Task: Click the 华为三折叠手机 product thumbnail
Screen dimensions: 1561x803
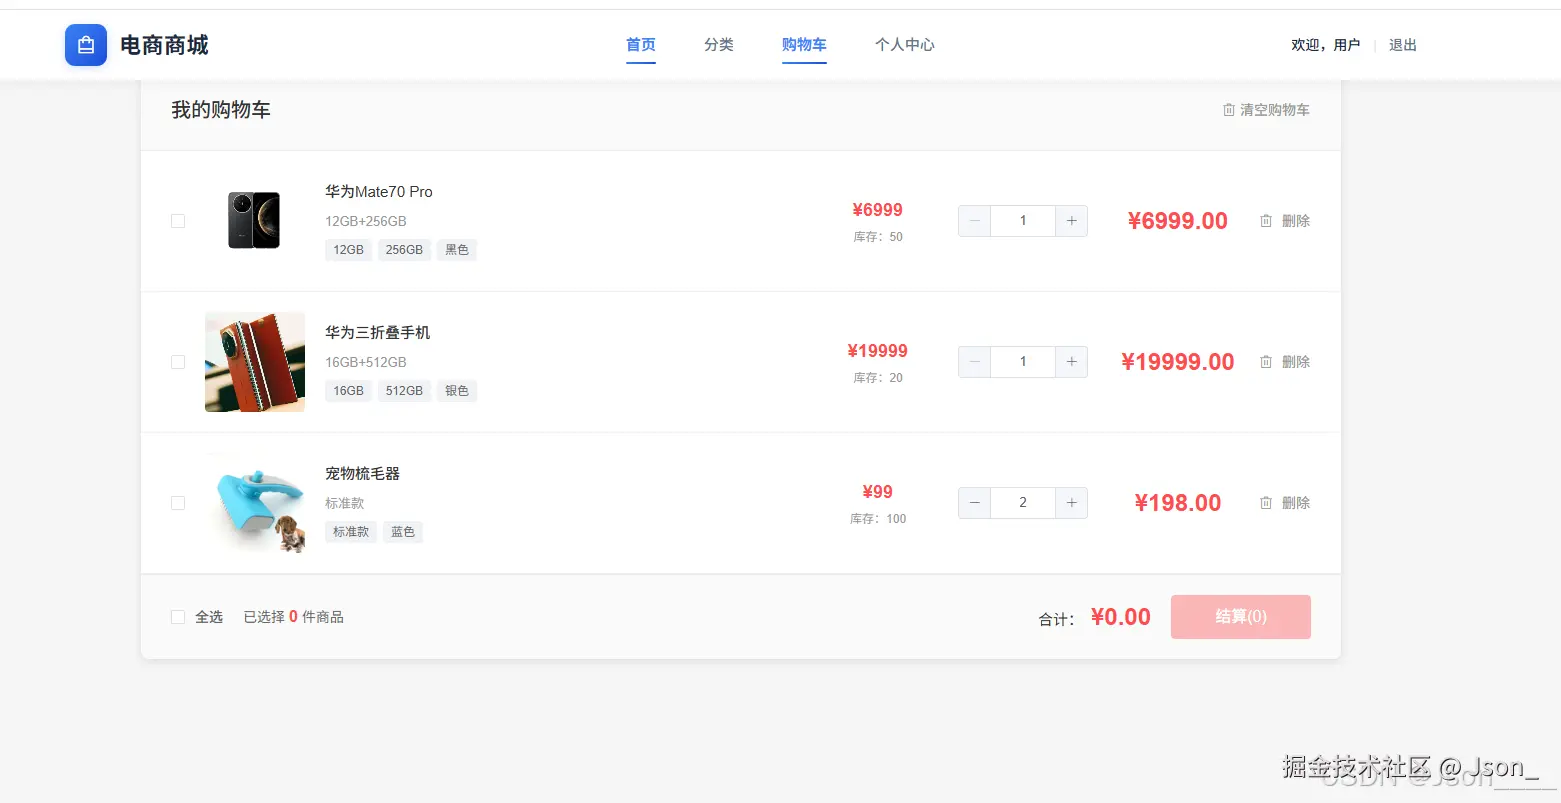Action: pyautogui.click(x=255, y=362)
